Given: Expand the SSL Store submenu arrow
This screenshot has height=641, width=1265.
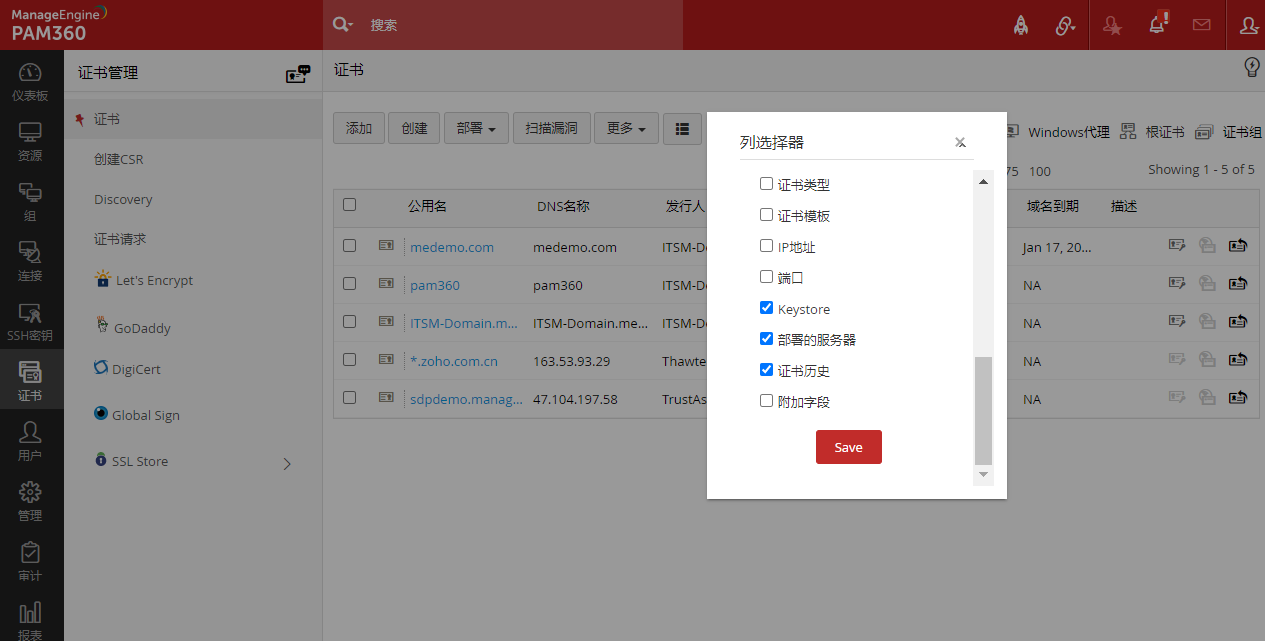Looking at the screenshot, I should pos(287,463).
